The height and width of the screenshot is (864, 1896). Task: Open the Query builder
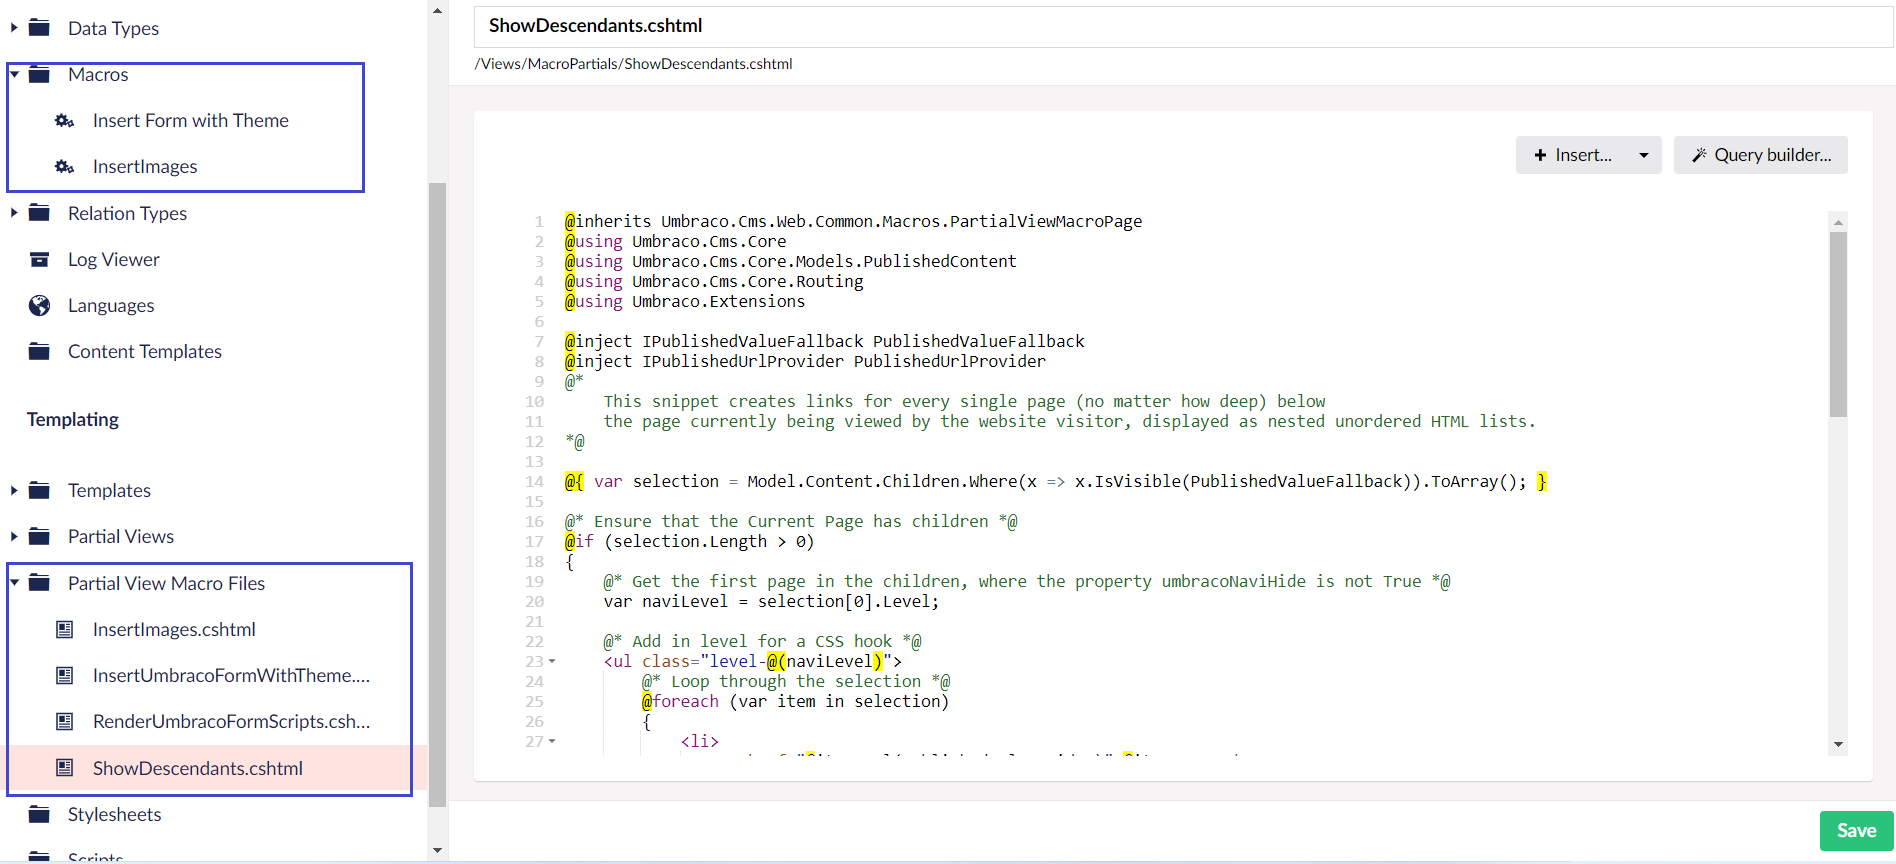(1760, 156)
